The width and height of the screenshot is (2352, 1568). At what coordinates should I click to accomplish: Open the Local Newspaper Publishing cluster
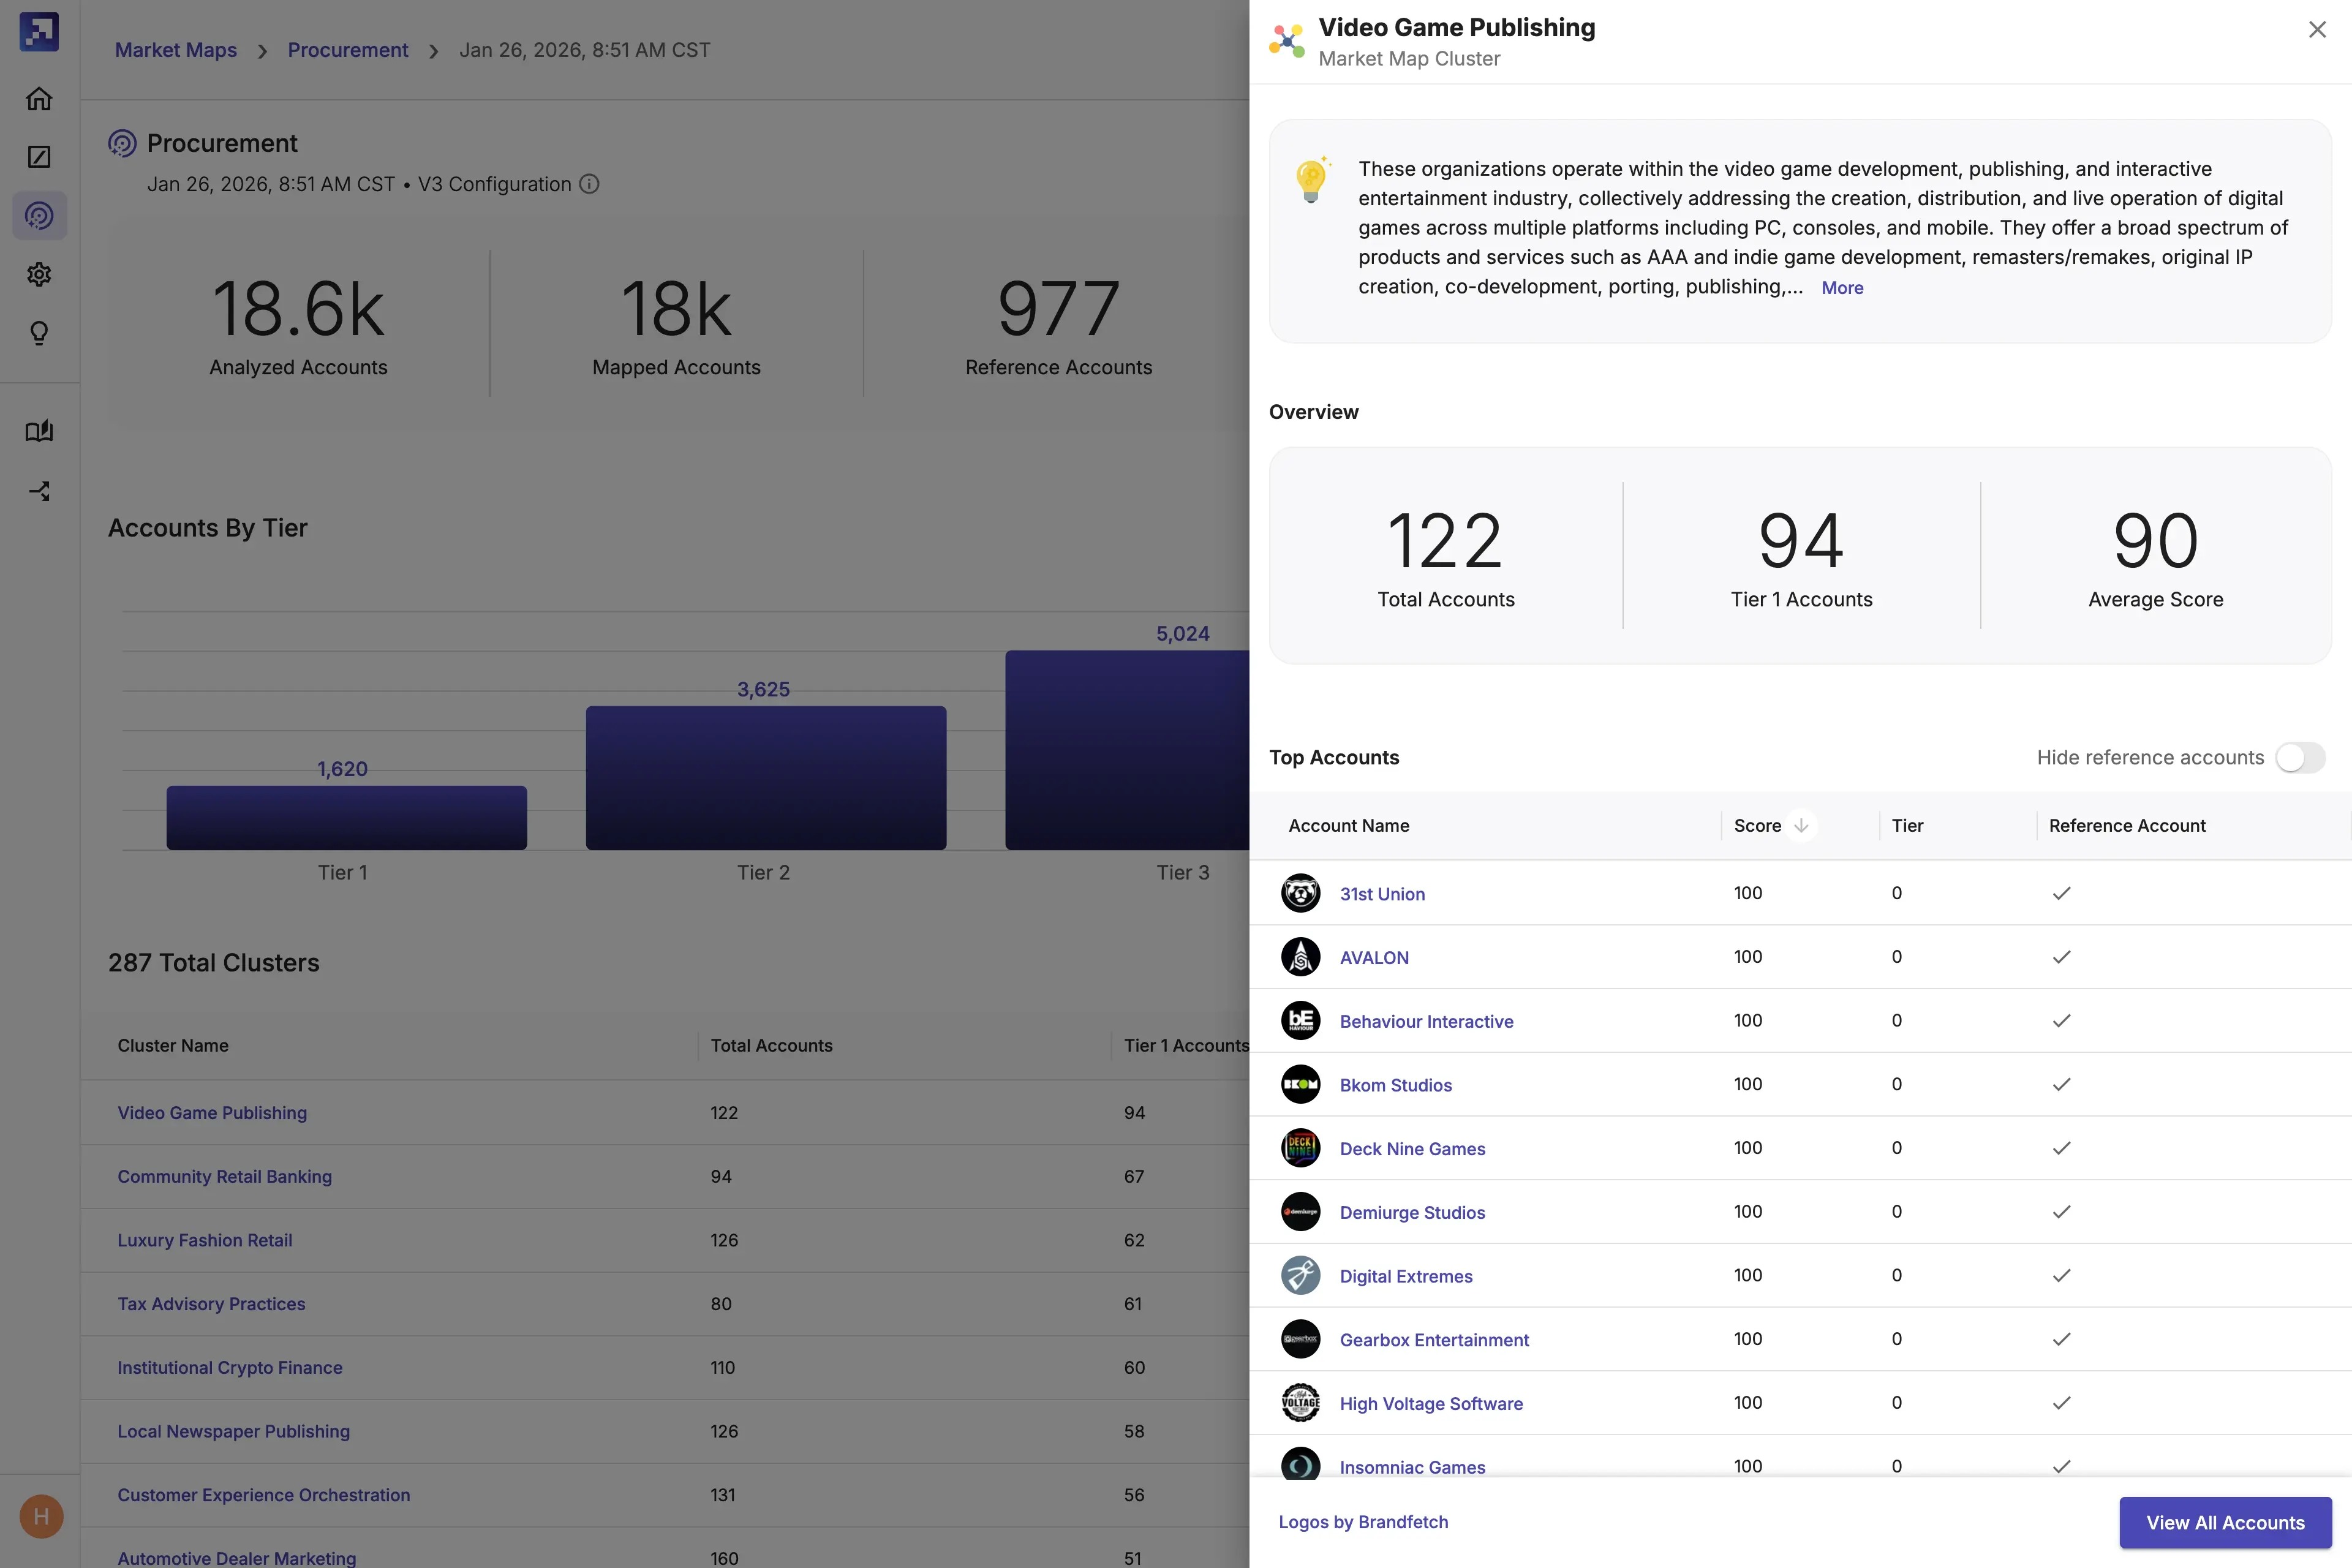pyautogui.click(x=233, y=1431)
